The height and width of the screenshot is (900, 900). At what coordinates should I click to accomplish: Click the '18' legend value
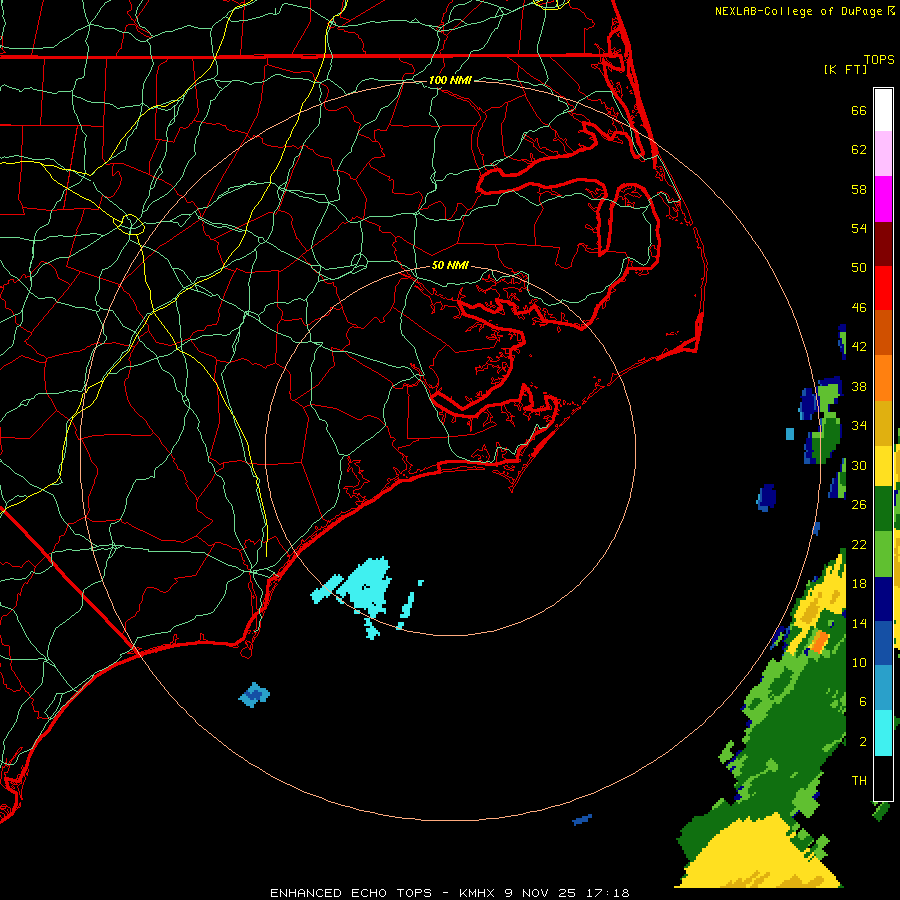click(x=859, y=584)
